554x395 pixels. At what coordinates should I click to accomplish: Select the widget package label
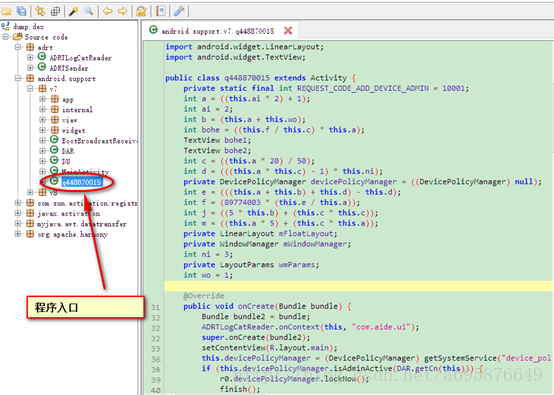click(x=73, y=131)
